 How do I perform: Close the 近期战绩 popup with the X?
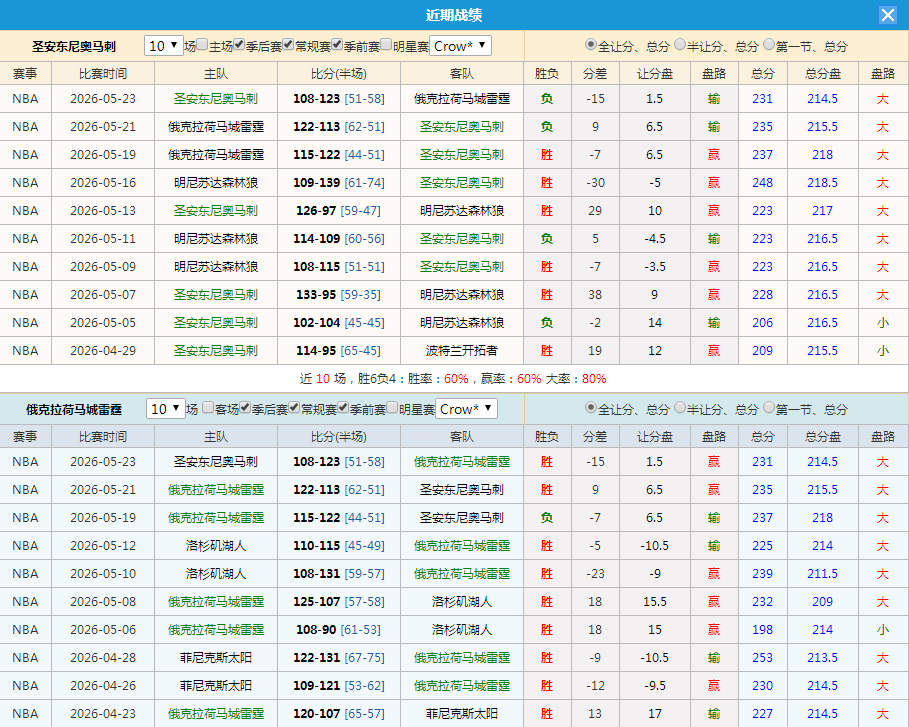point(888,14)
